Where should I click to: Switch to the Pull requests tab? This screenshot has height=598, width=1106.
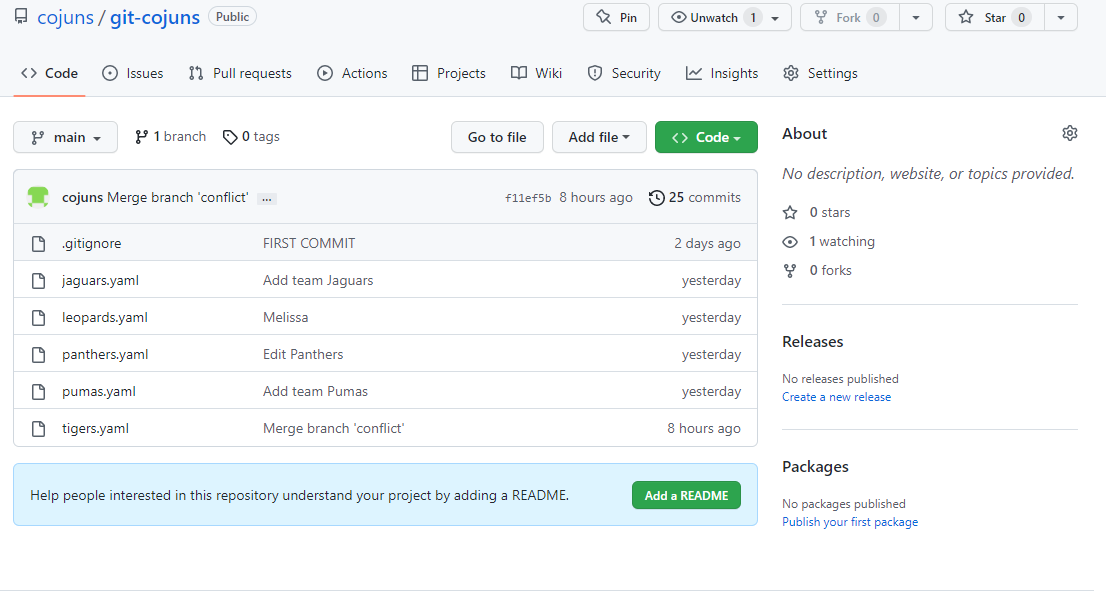240,73
